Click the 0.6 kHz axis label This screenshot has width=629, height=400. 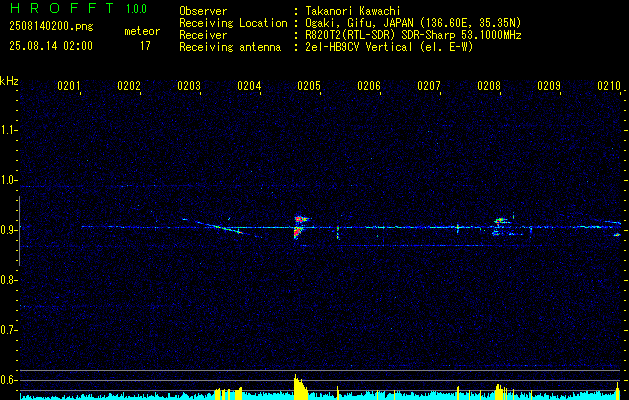click(x=8, y=380)
